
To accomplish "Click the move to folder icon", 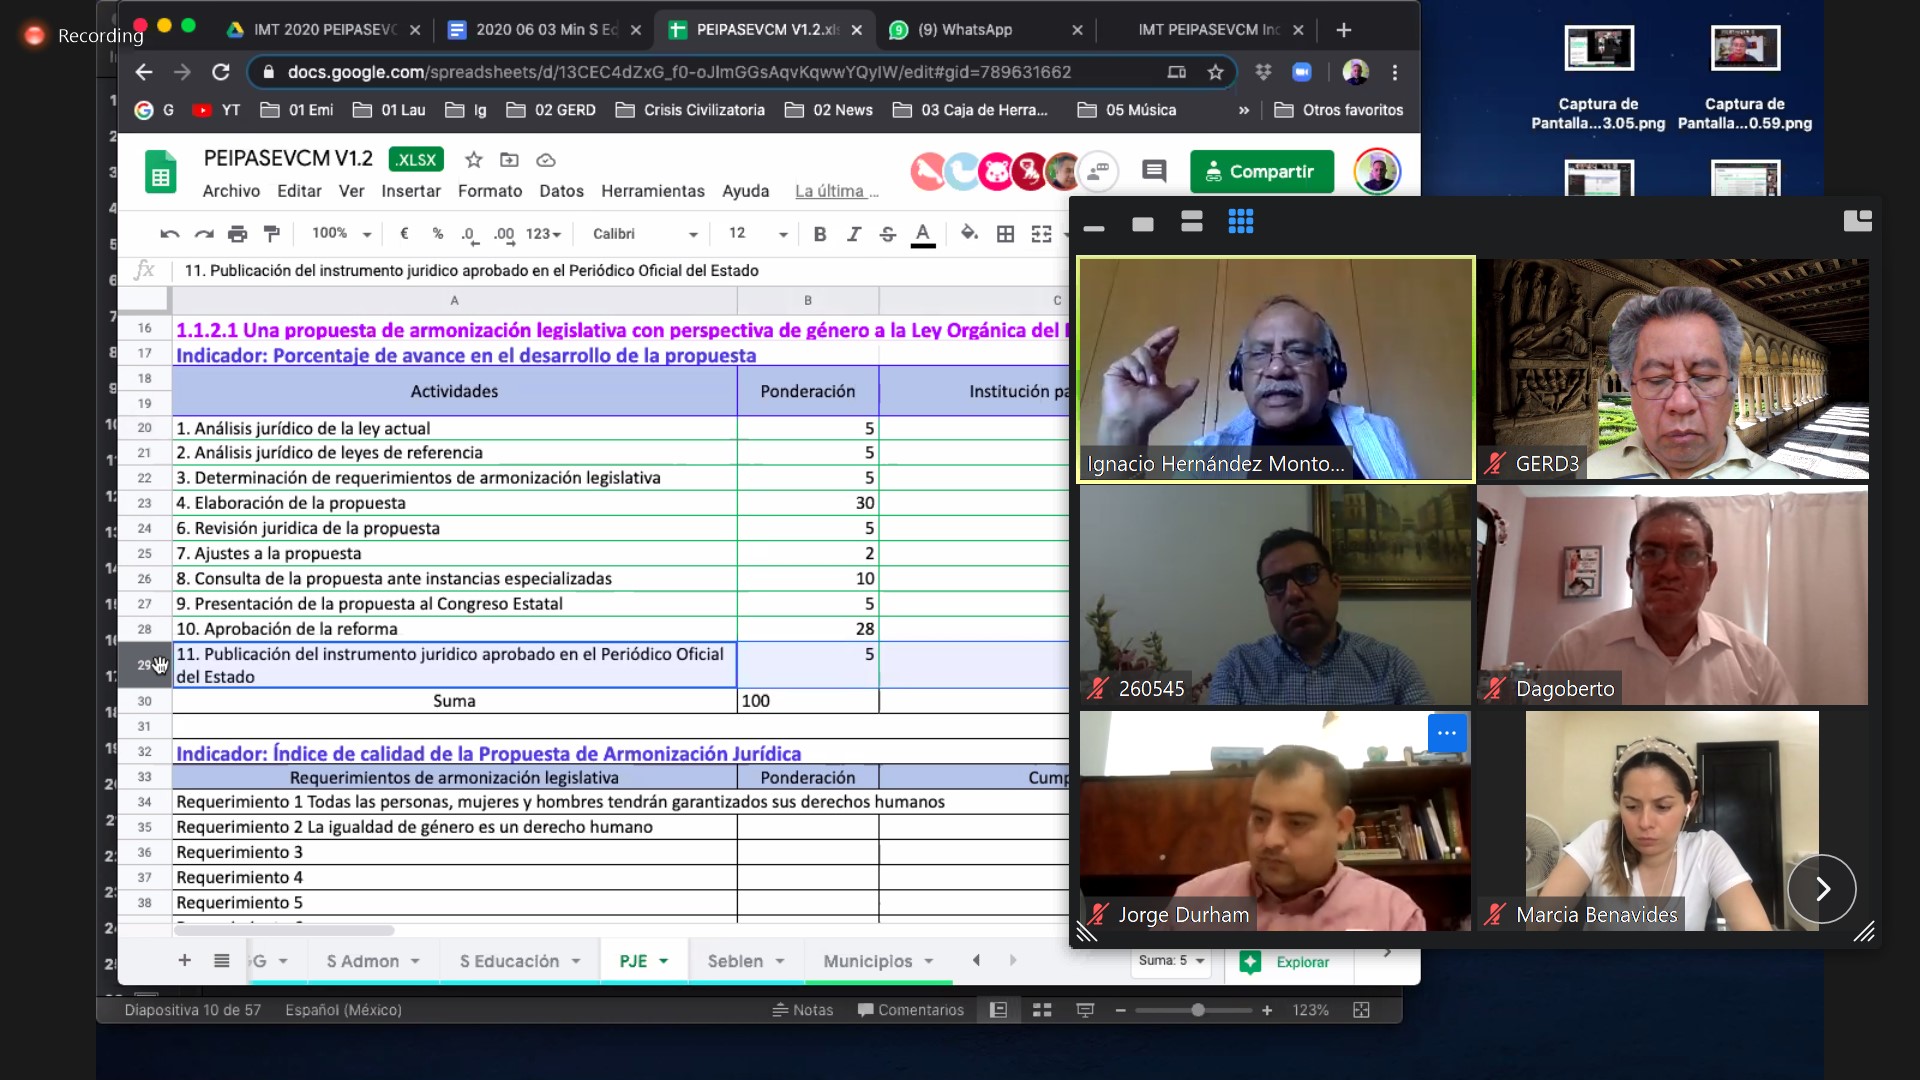I will click(x=509, y=160).
